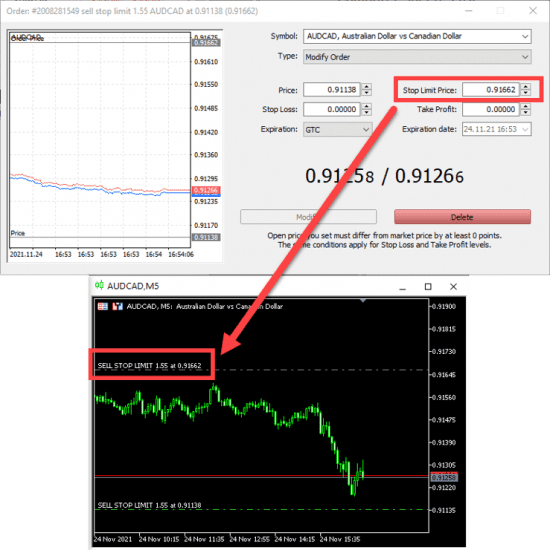Click the Price input field 0.91138

(332, 90)
